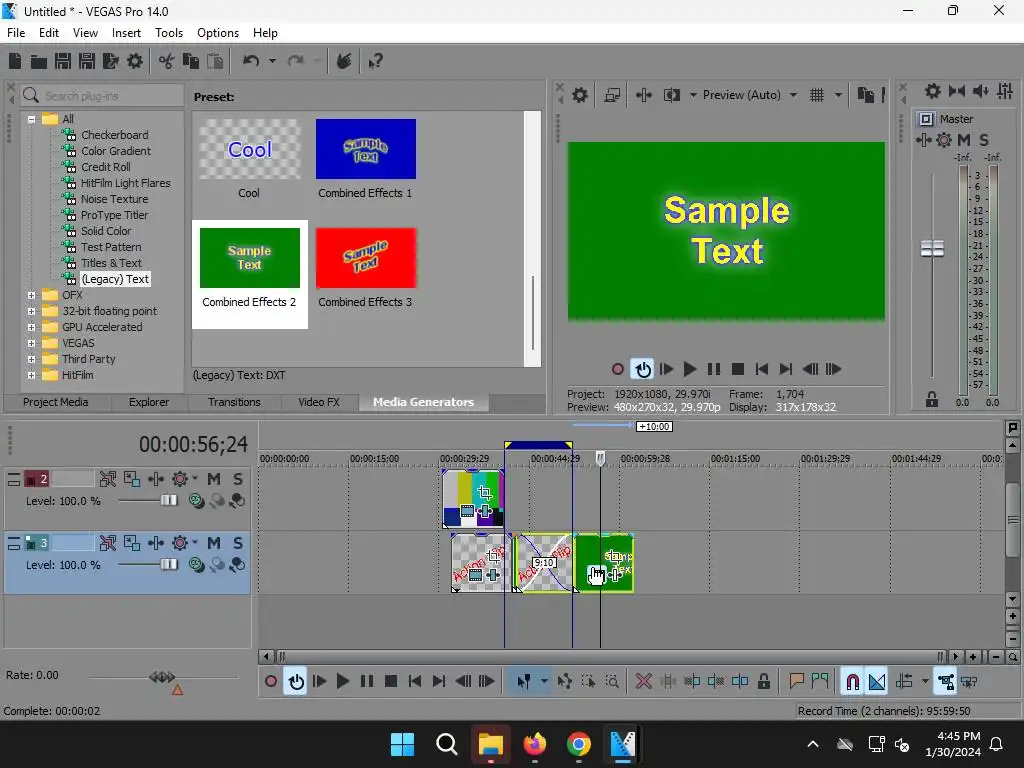1024x768 pixels.
Task: Click the Render As icon
Action: pyautogui.click(x=111, y=61)
